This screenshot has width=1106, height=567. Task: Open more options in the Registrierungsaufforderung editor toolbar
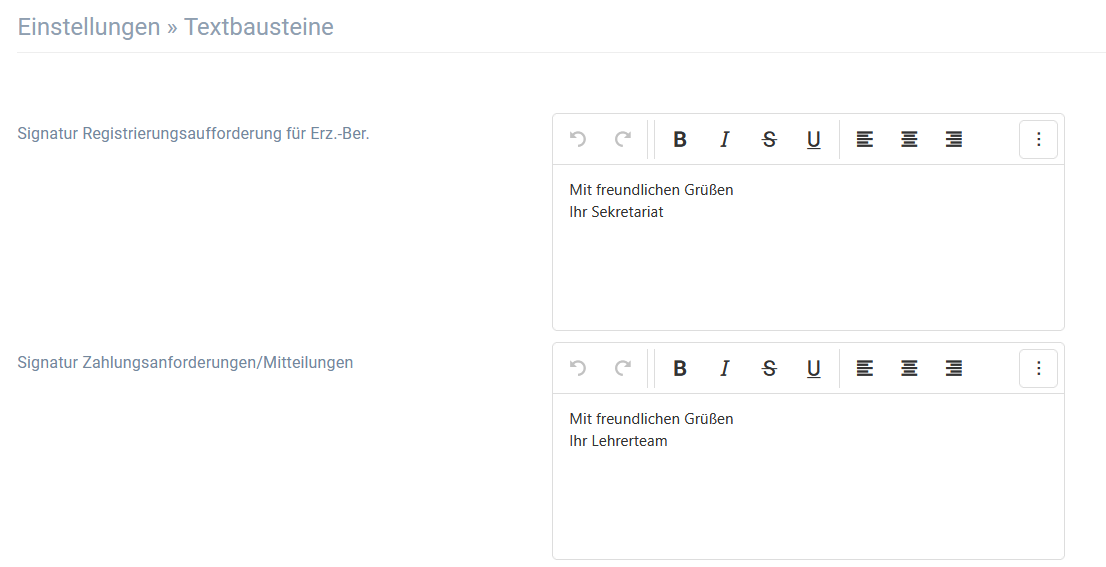click(x=1038, y=140)
